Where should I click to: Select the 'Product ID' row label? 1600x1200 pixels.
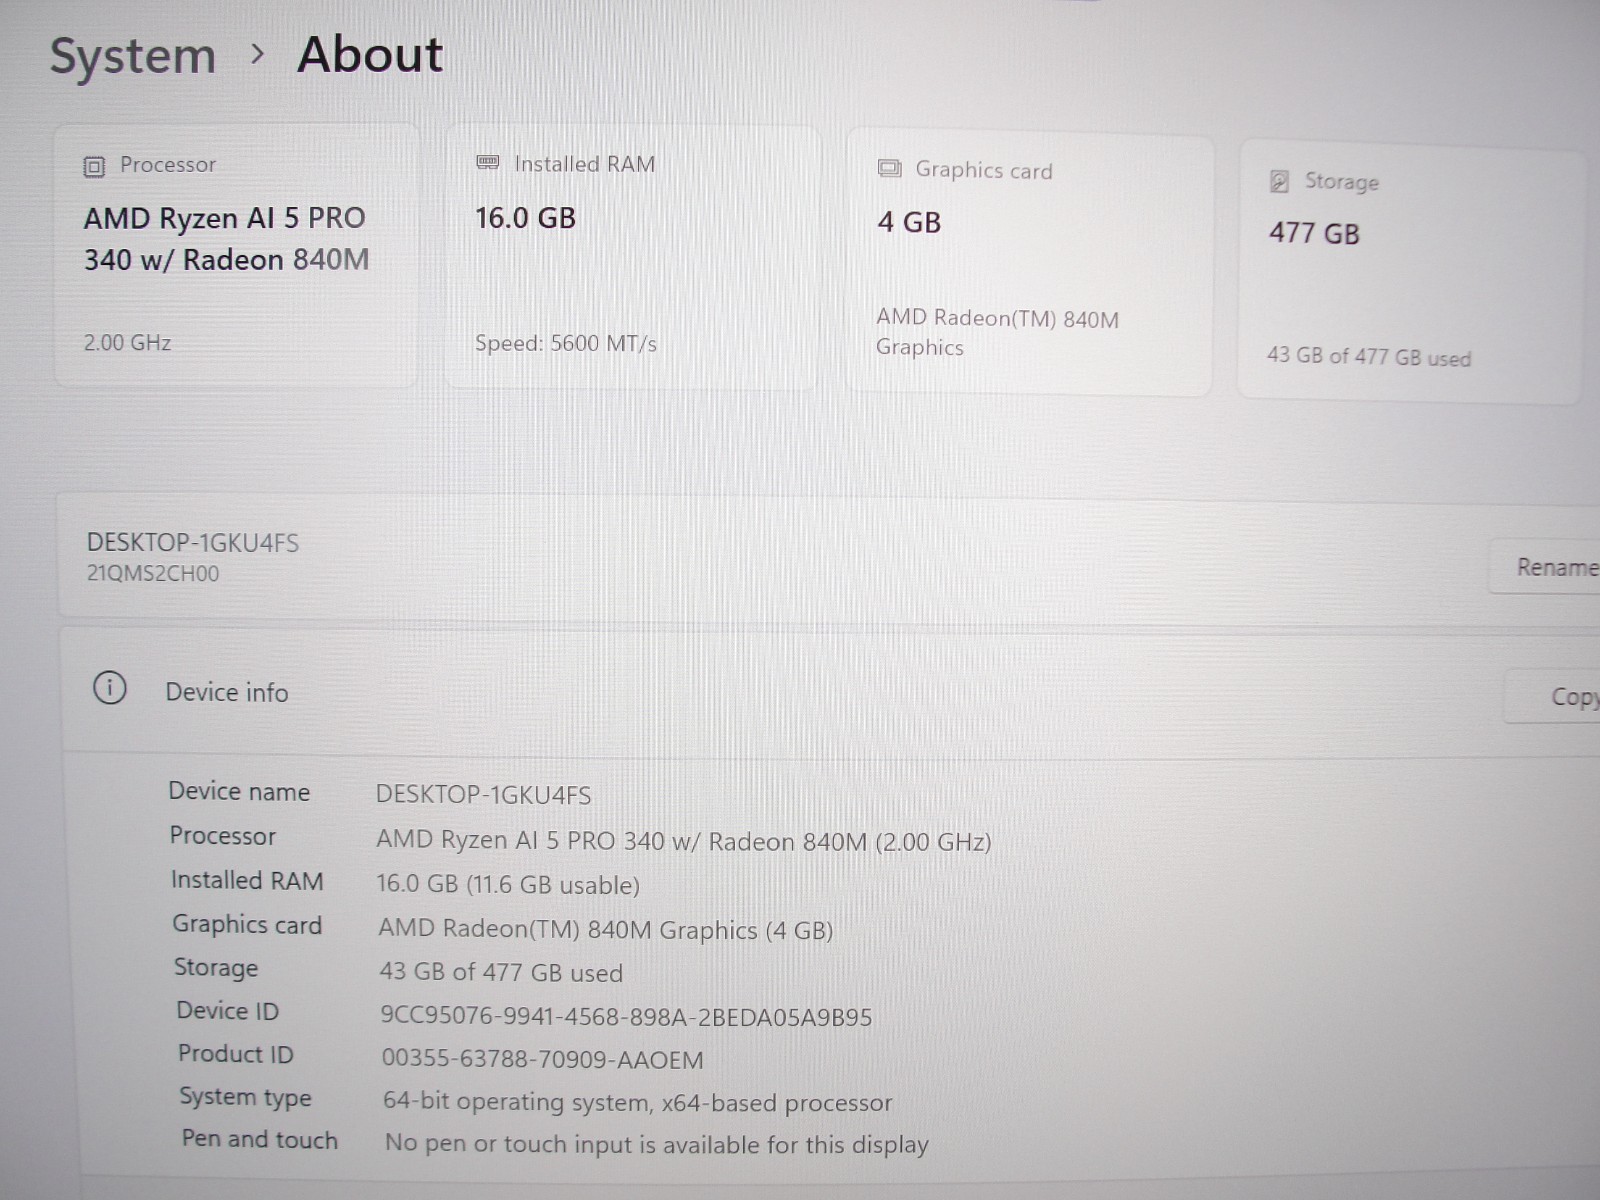236,1054
